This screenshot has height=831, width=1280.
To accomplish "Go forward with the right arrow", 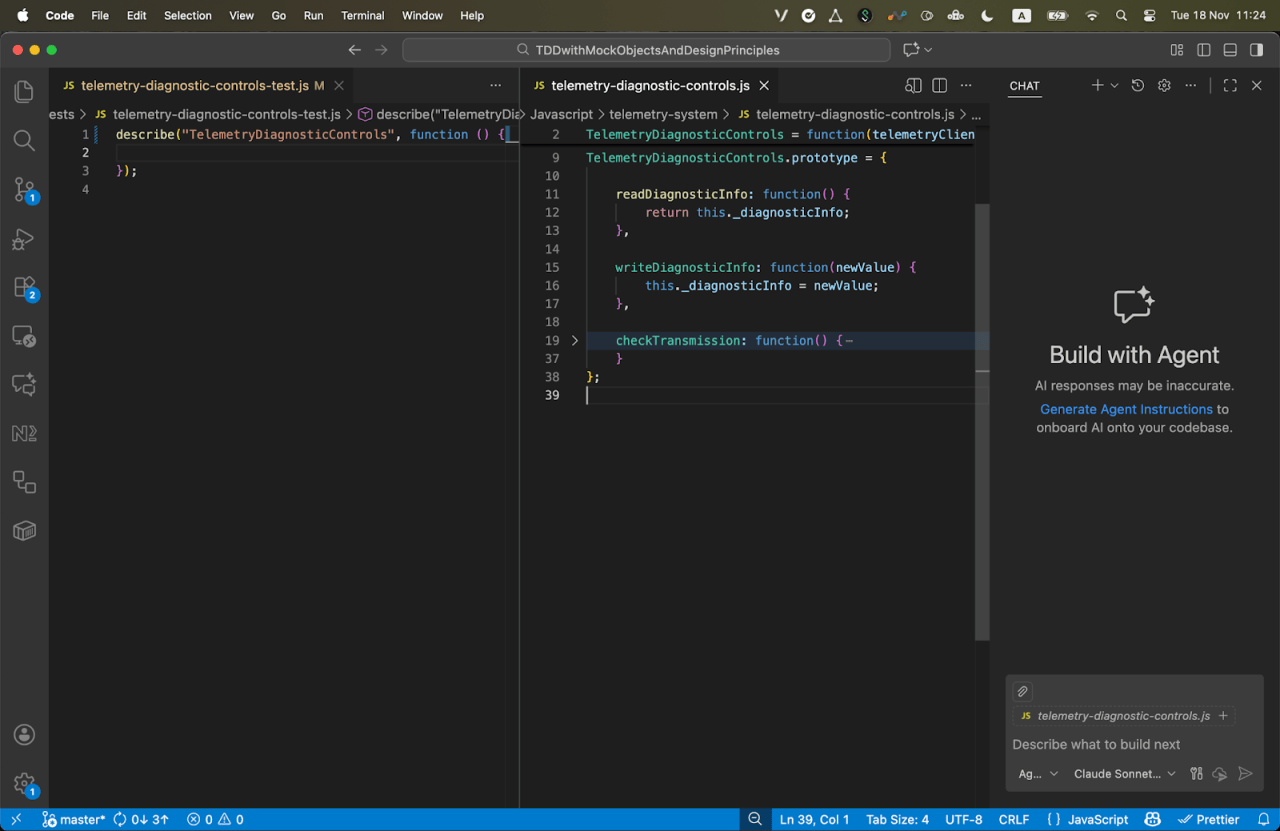I will click(381, 50).
